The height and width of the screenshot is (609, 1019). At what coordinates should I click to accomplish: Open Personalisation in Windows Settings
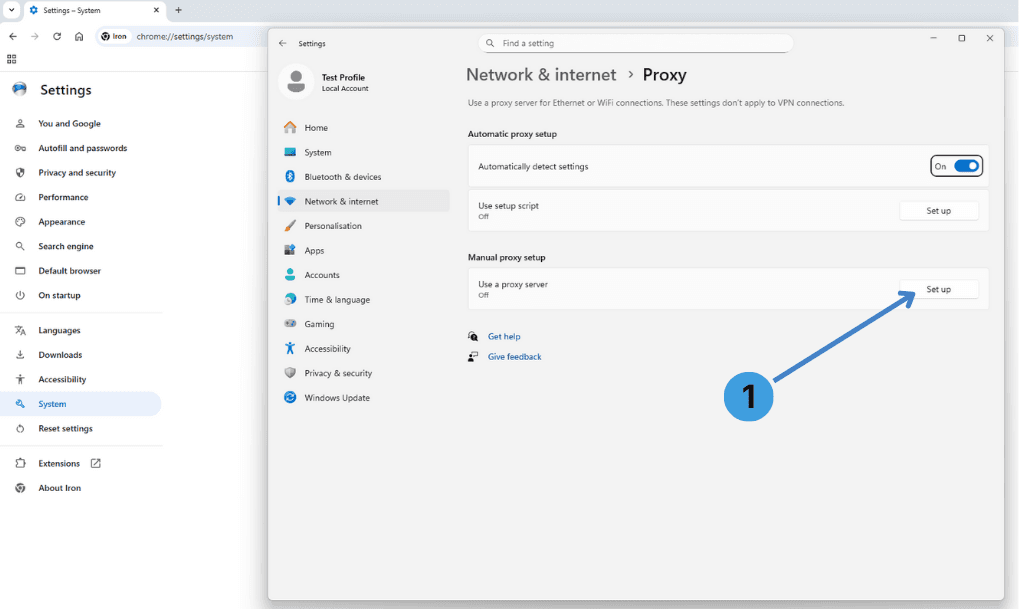click(363, 226)
